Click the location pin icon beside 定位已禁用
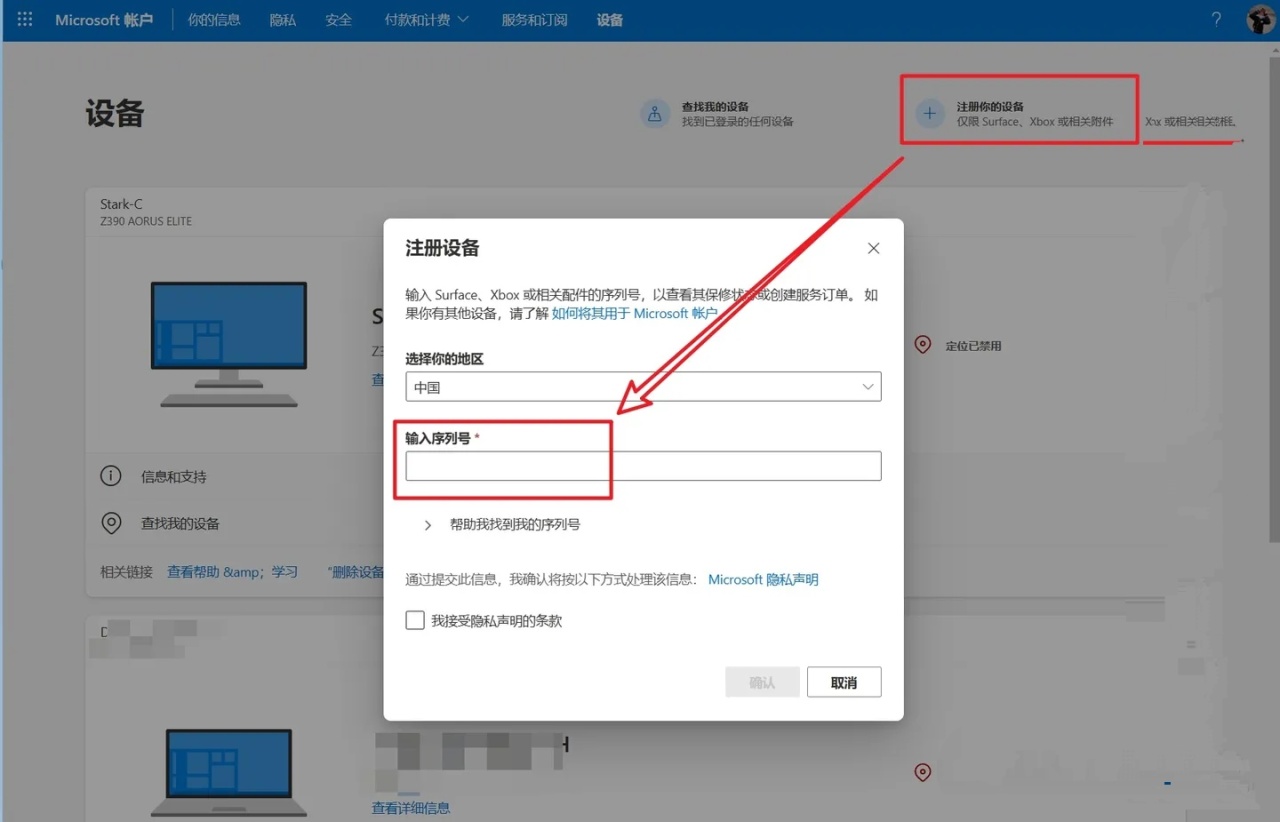This screenshot has height=822, width=1280. point(923,345)
